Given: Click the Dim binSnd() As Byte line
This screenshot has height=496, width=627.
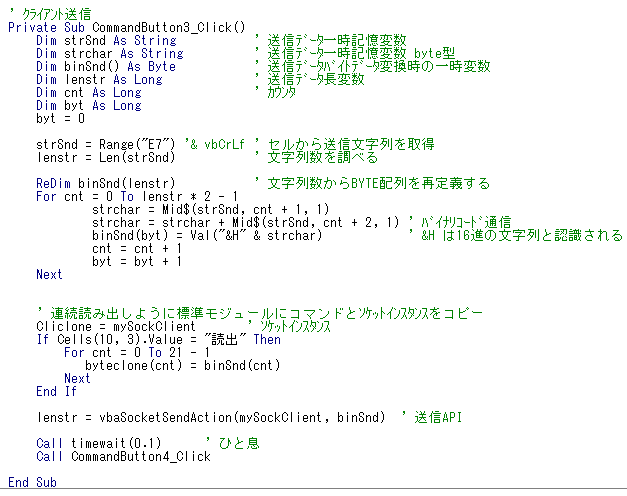Looking at the screenshot, I should coord(106,66).
